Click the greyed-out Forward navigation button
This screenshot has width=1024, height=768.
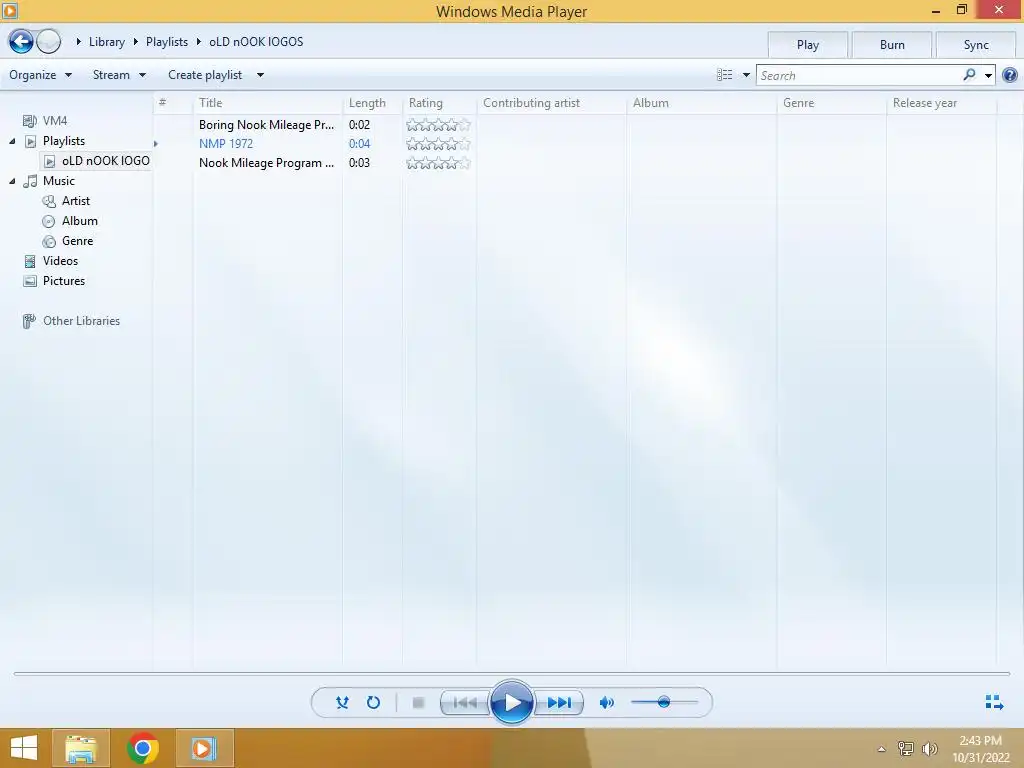48,42
